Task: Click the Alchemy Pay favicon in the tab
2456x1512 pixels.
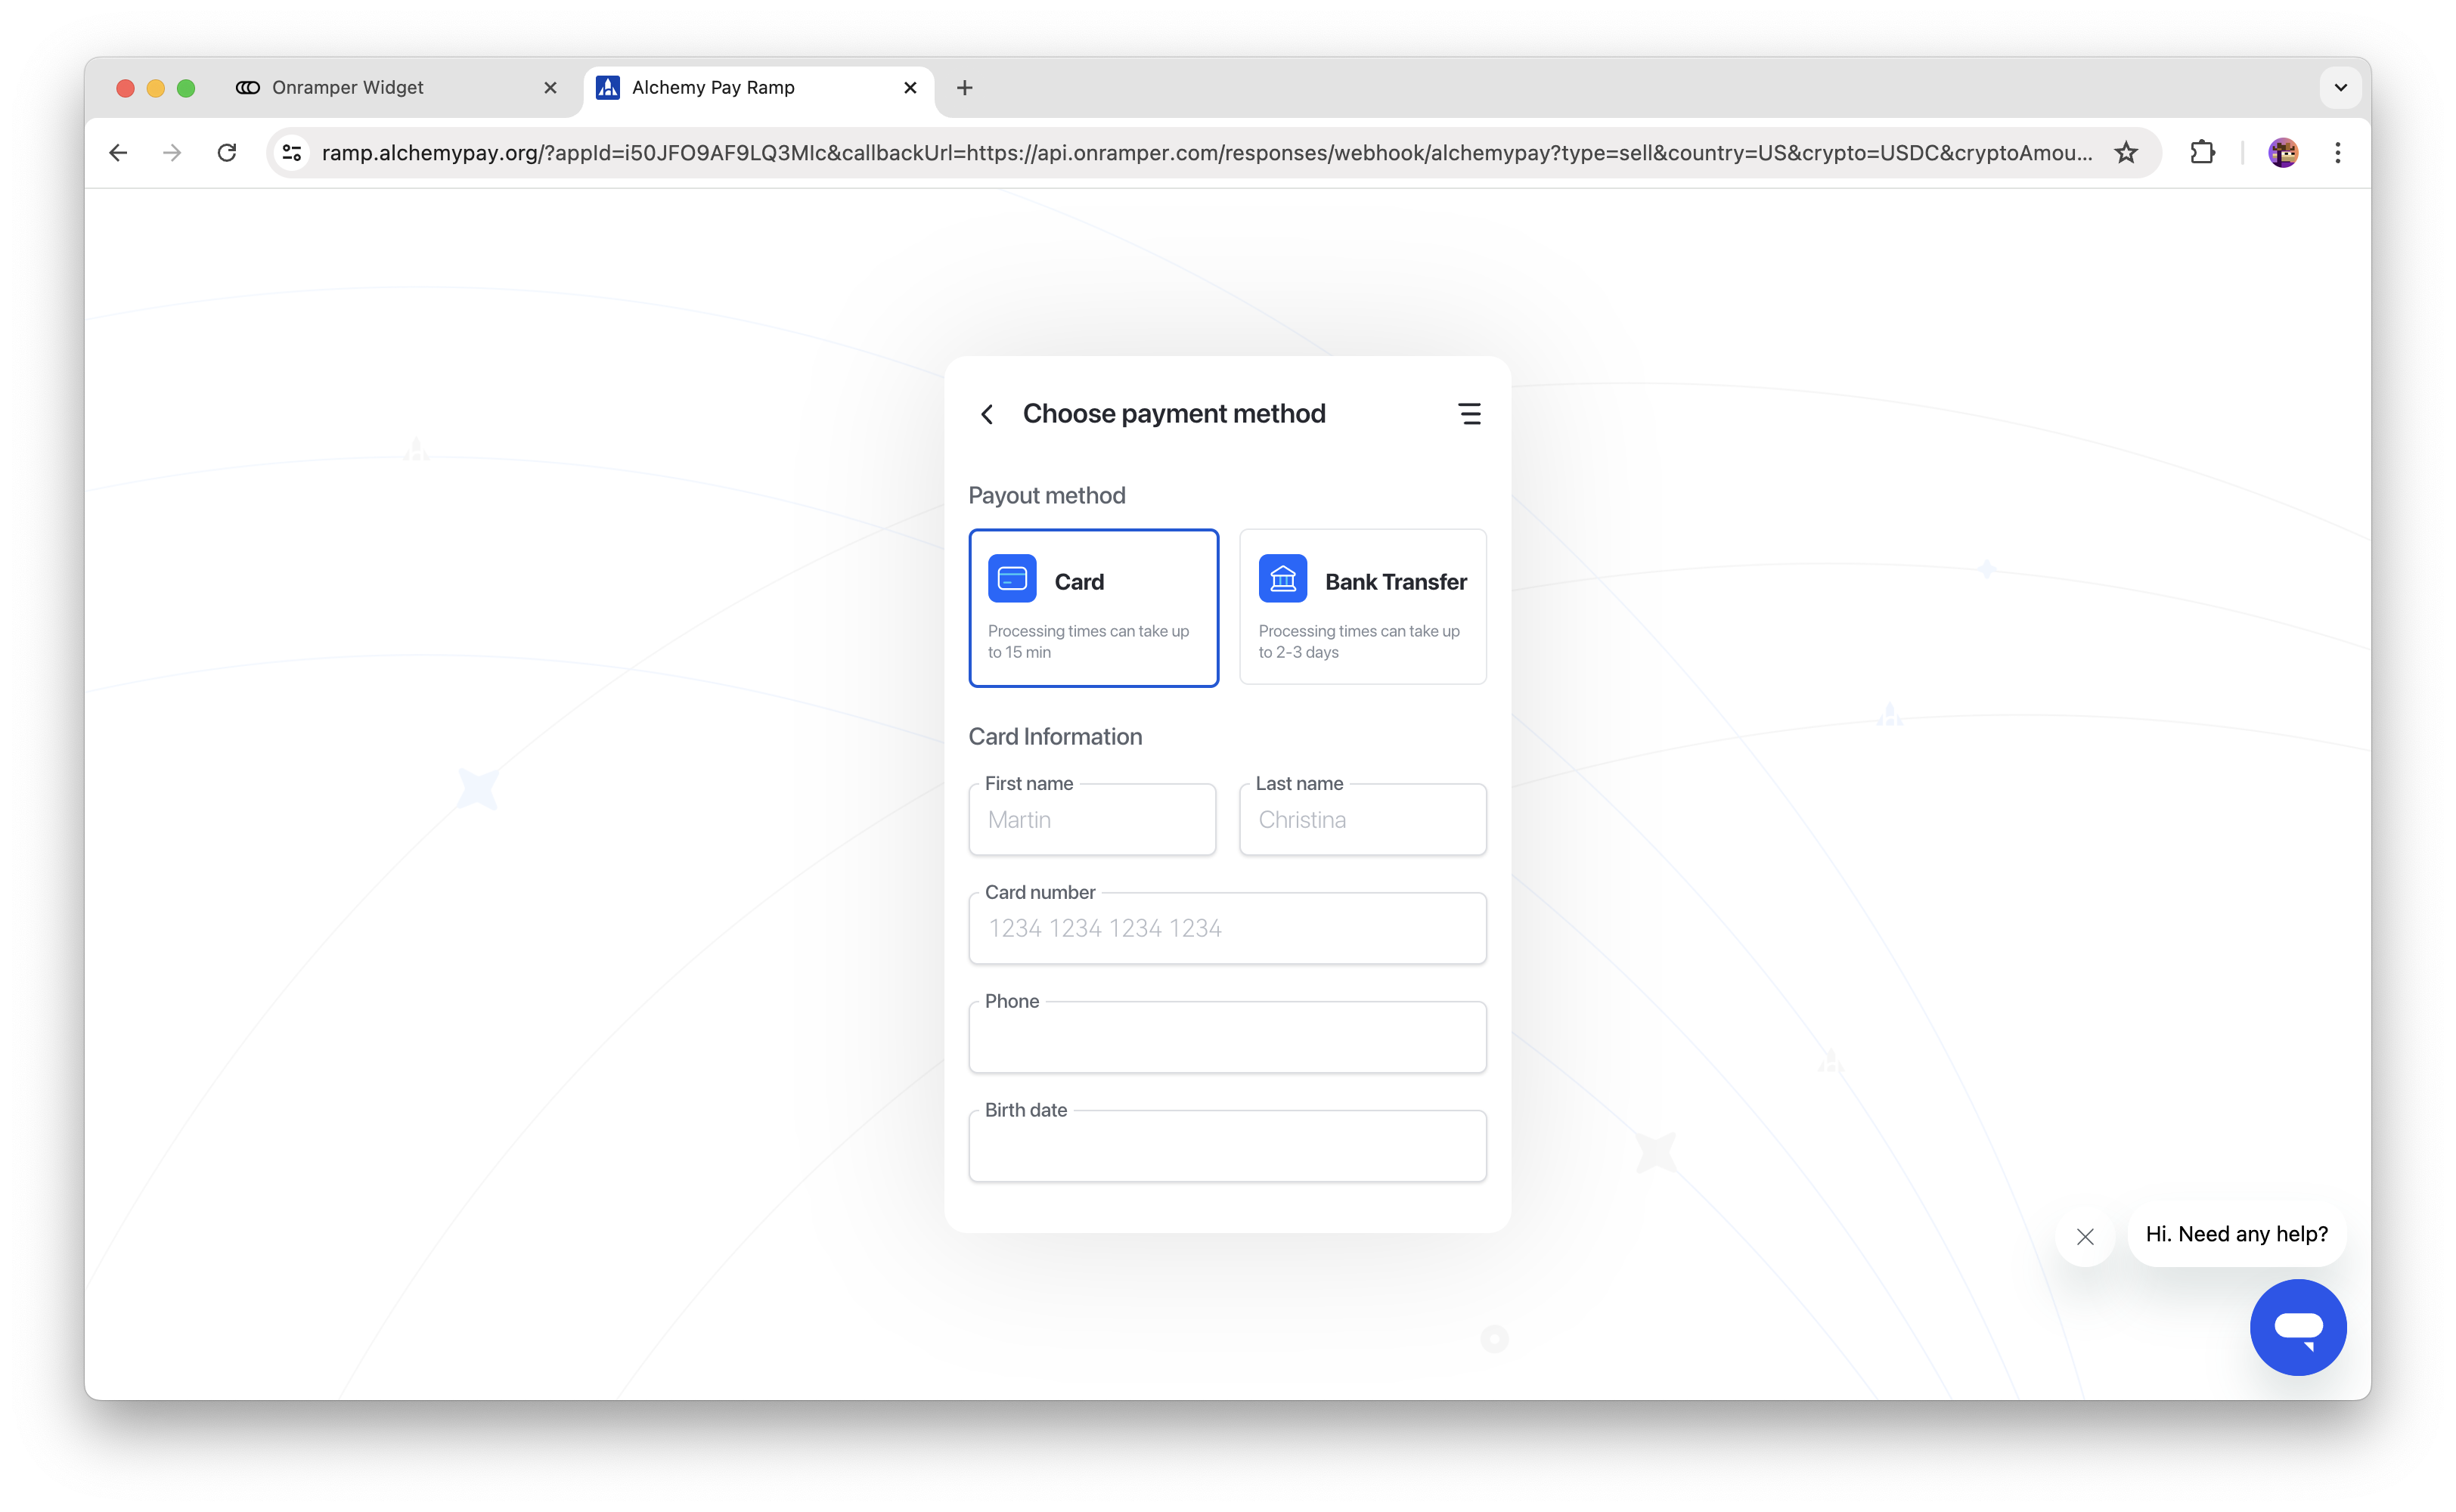Action: 607,88
